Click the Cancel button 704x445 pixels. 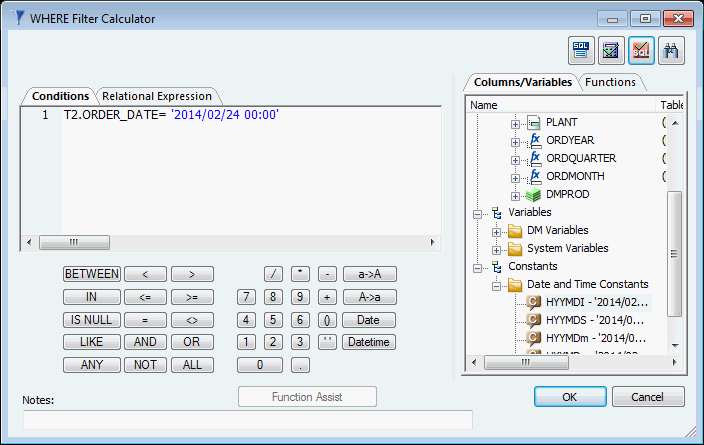click(648, 397)
